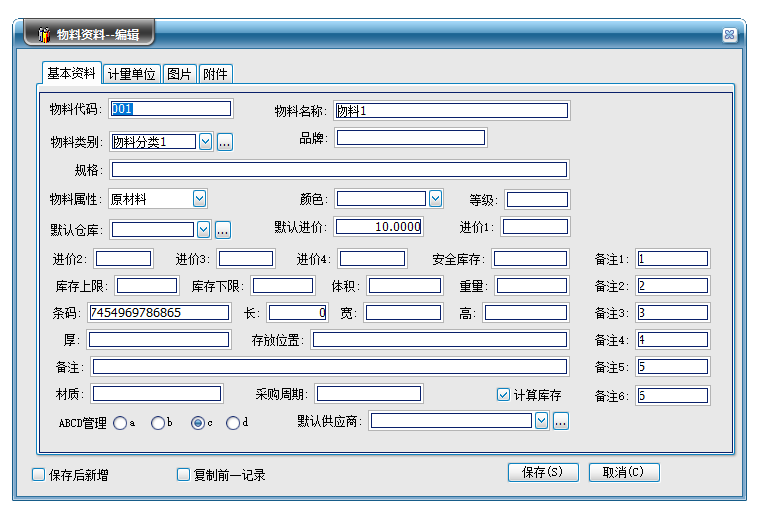Click the 进价3 input field

pyautogui.click(x=246, y=258)
